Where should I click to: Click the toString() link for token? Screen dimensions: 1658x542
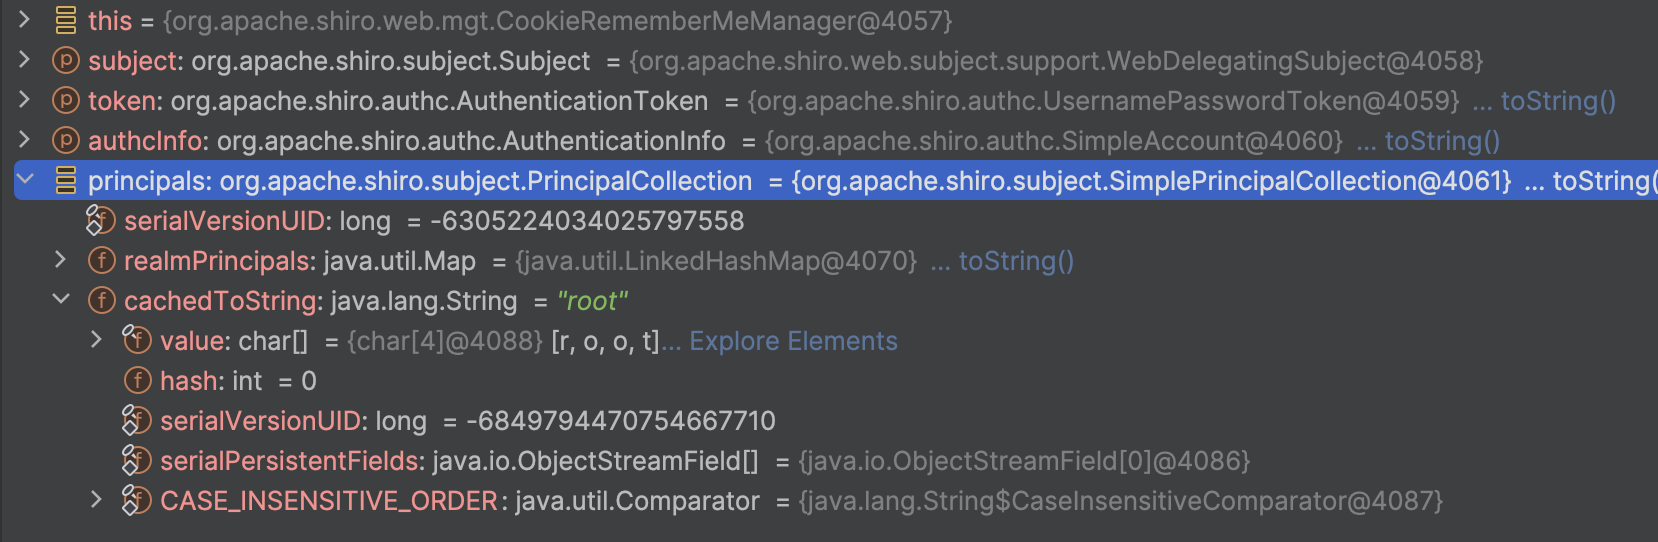pyautogui.click(x=1558, y=101)
